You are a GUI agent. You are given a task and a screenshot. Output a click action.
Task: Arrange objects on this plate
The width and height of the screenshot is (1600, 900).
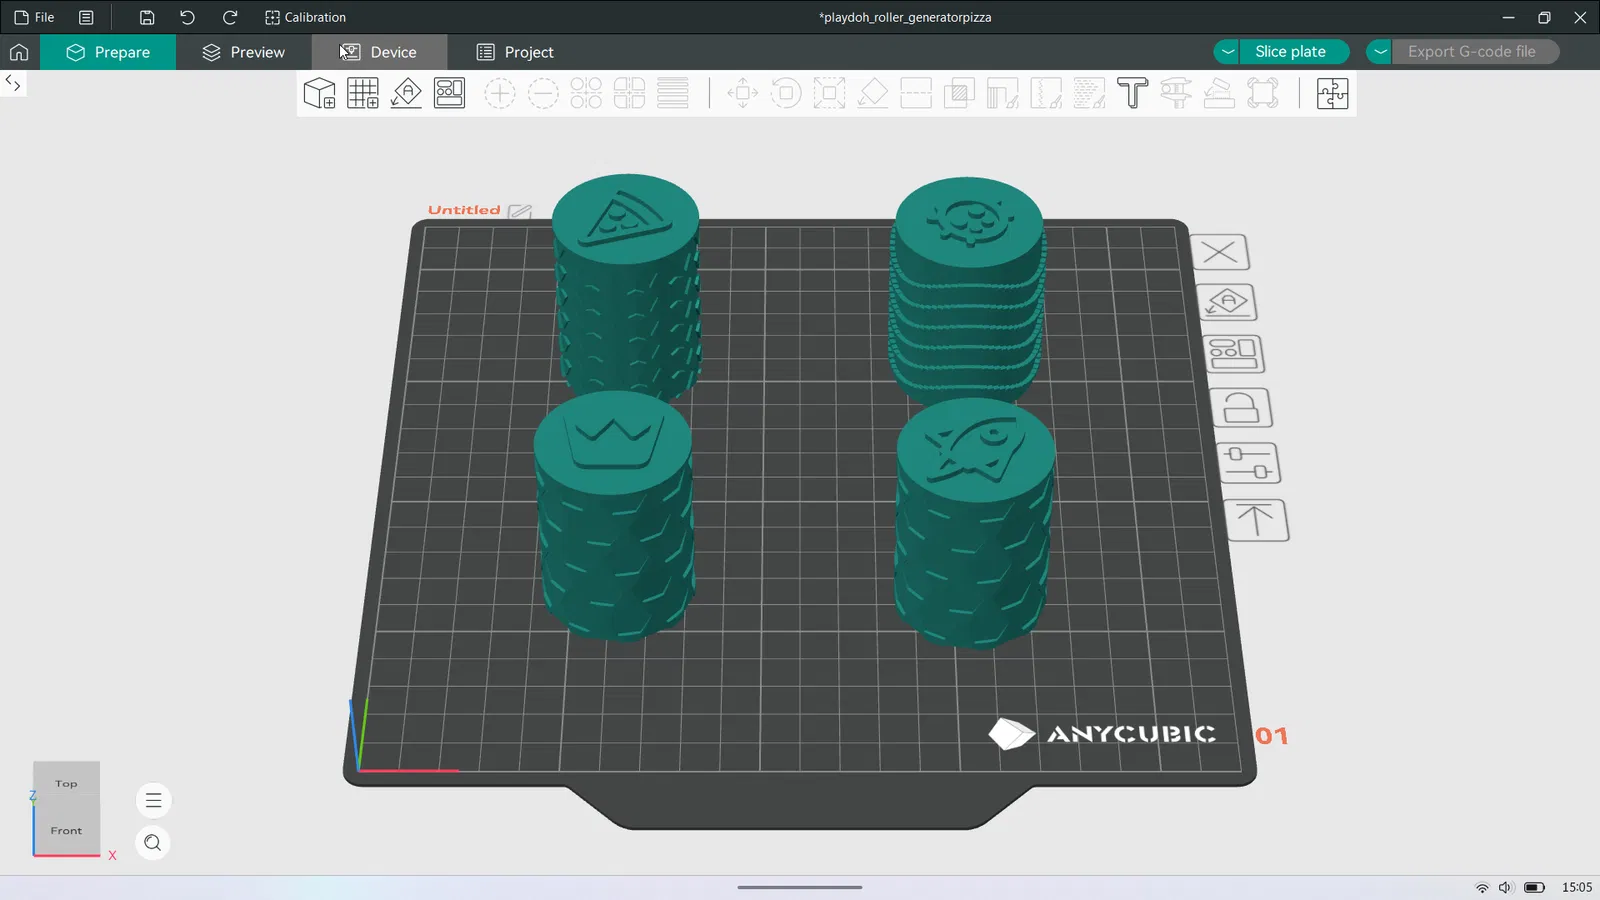tap(1234, 353)
